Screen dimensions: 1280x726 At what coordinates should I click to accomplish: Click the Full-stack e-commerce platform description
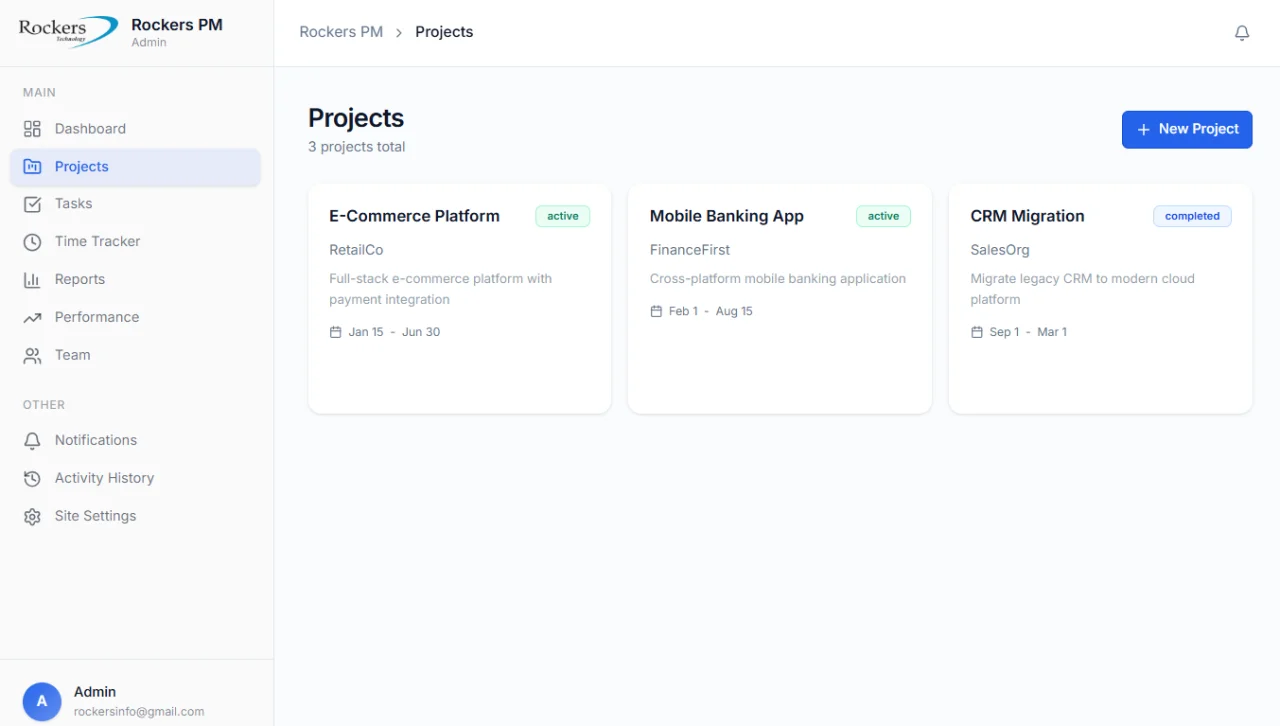click(x=441, y=289)
